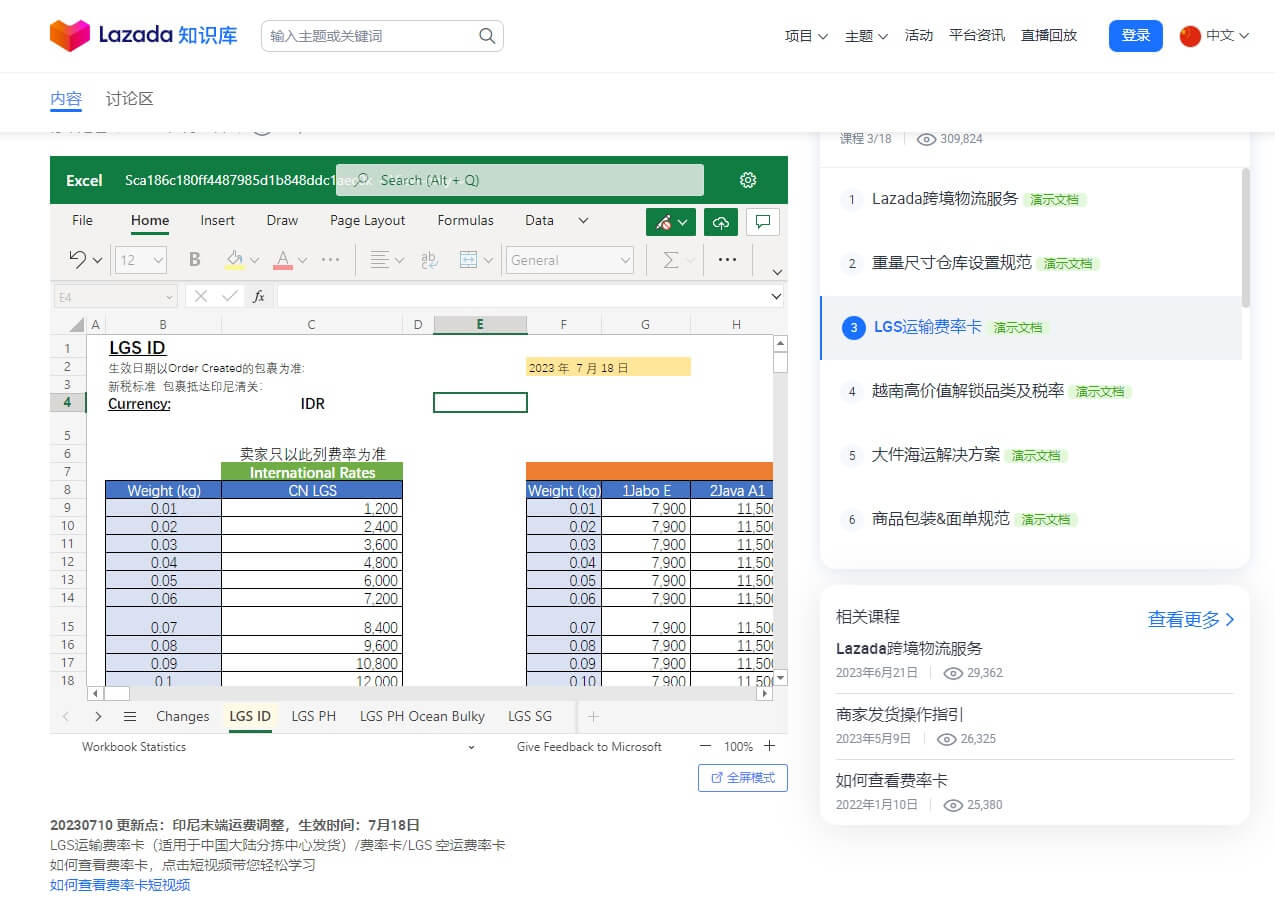
Task: Select column header F
Action: point(564,324)
